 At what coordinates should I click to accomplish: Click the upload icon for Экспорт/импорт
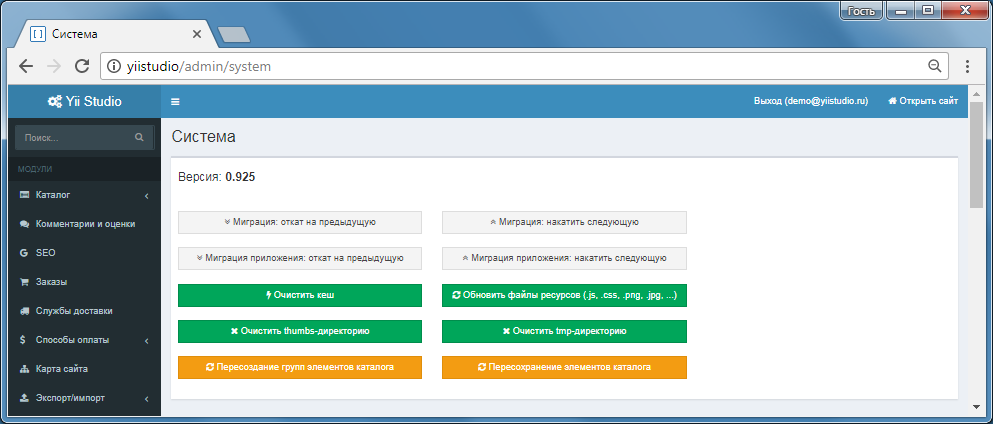click(24, 398)
